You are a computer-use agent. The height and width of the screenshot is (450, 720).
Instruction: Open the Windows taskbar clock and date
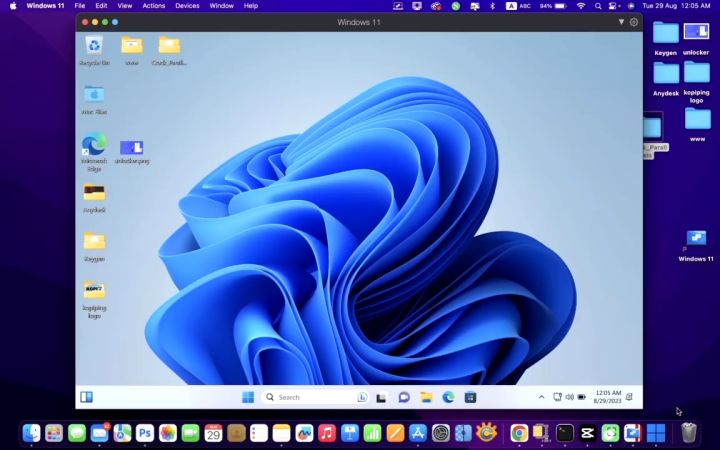[608, 397]
